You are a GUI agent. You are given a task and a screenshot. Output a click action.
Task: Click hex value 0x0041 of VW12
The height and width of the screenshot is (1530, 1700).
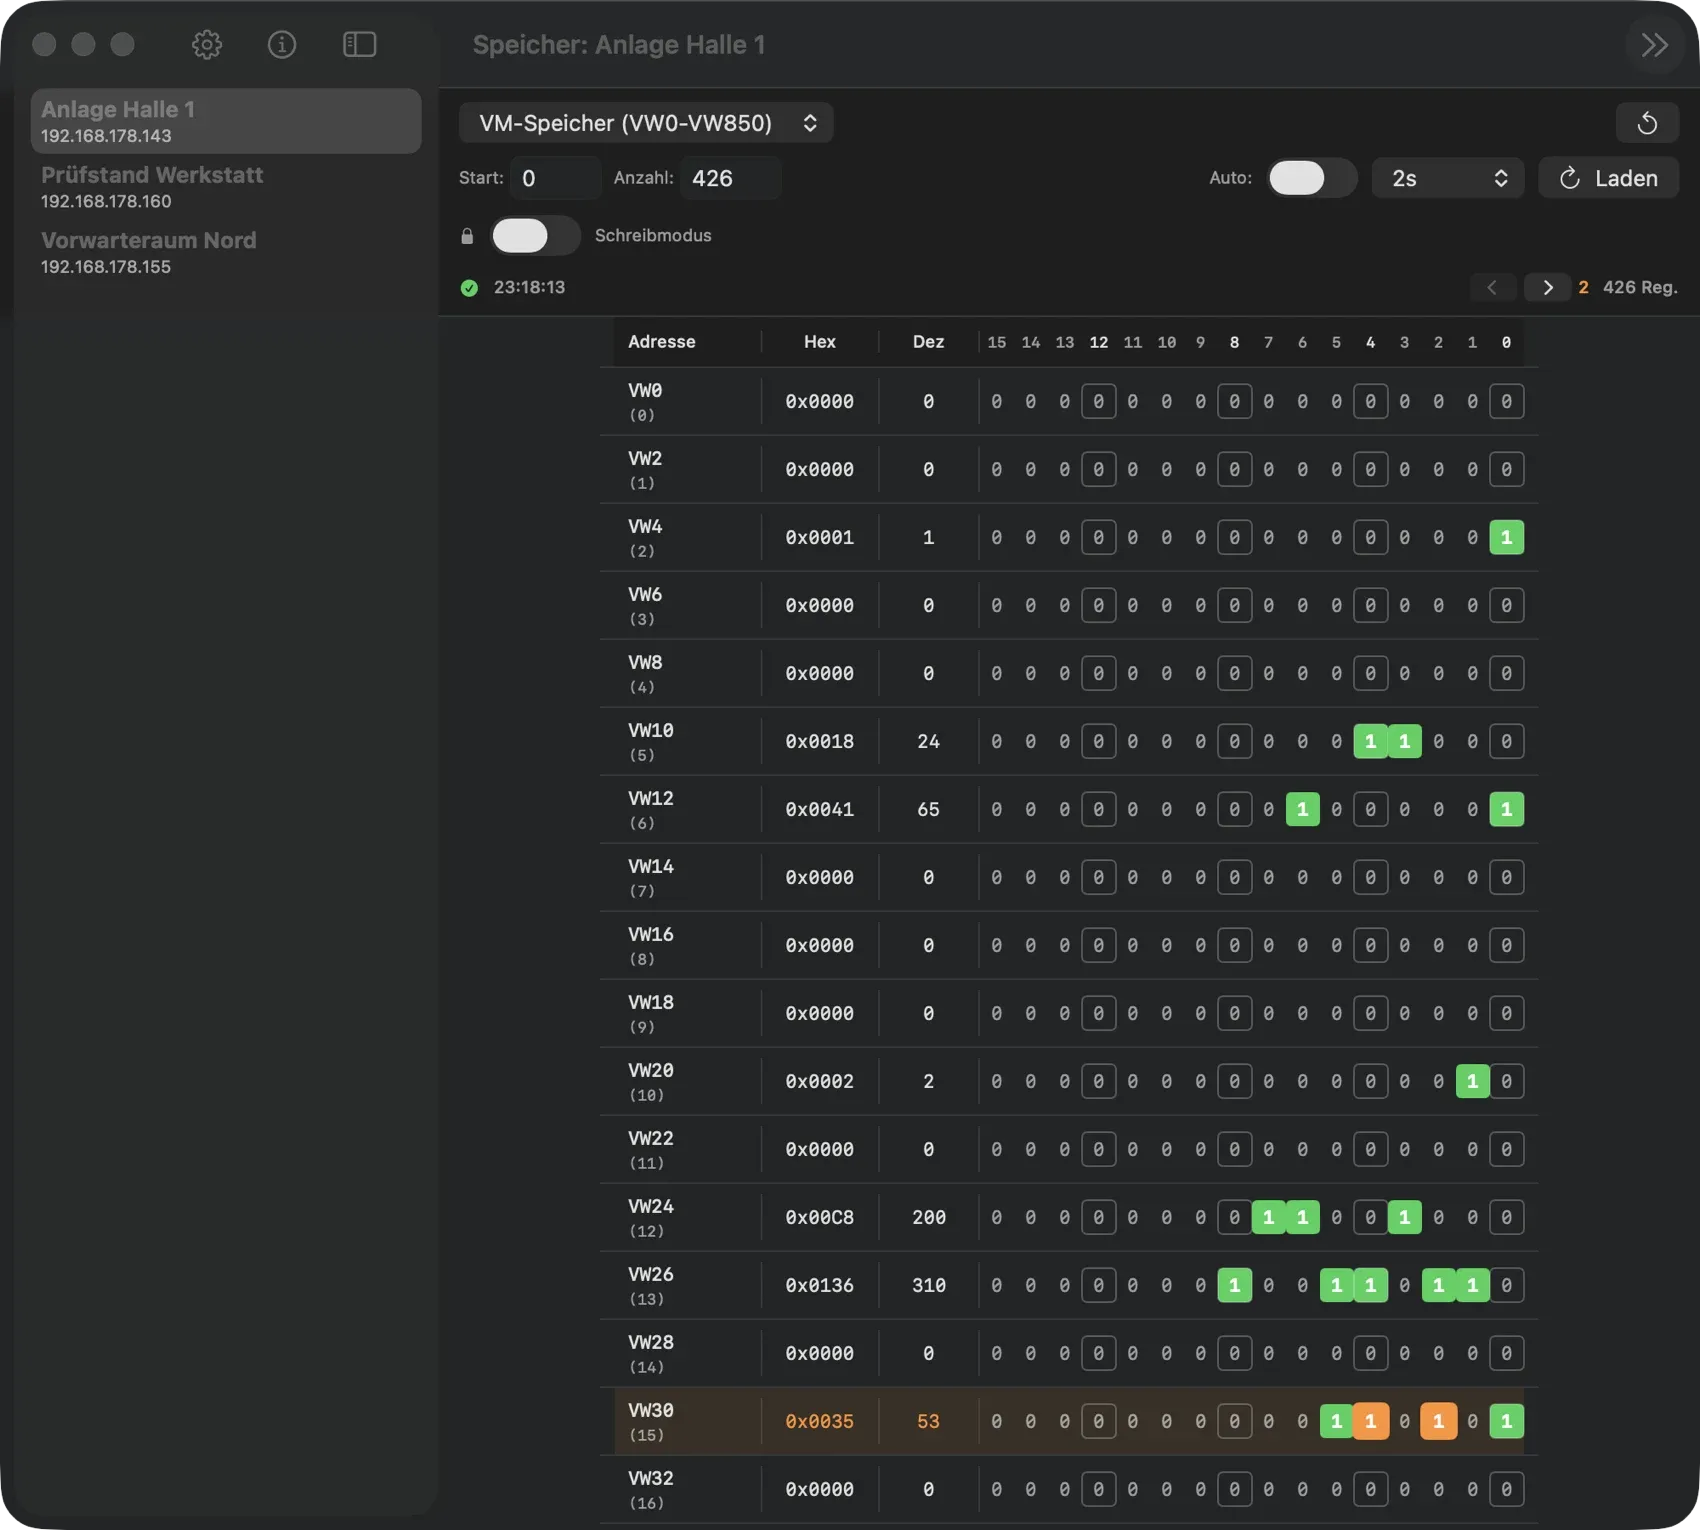[819, 810]
